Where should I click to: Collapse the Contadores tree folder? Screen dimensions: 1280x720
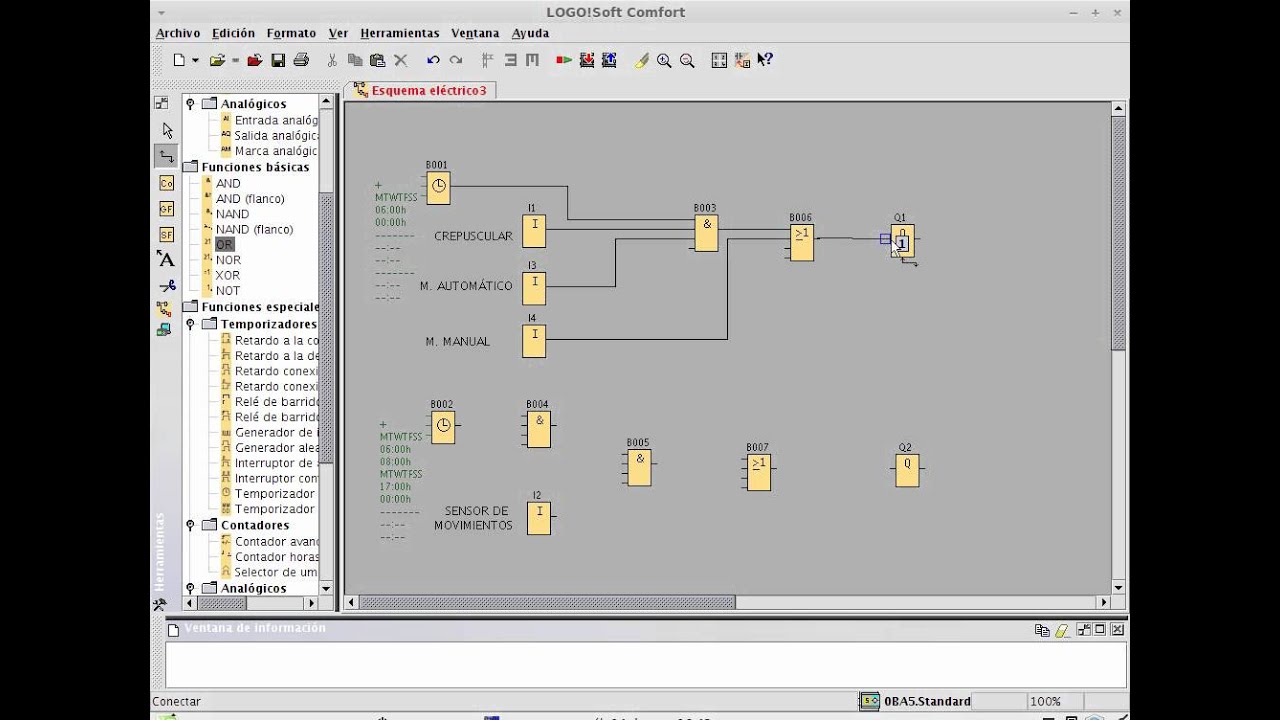point(190,525)
